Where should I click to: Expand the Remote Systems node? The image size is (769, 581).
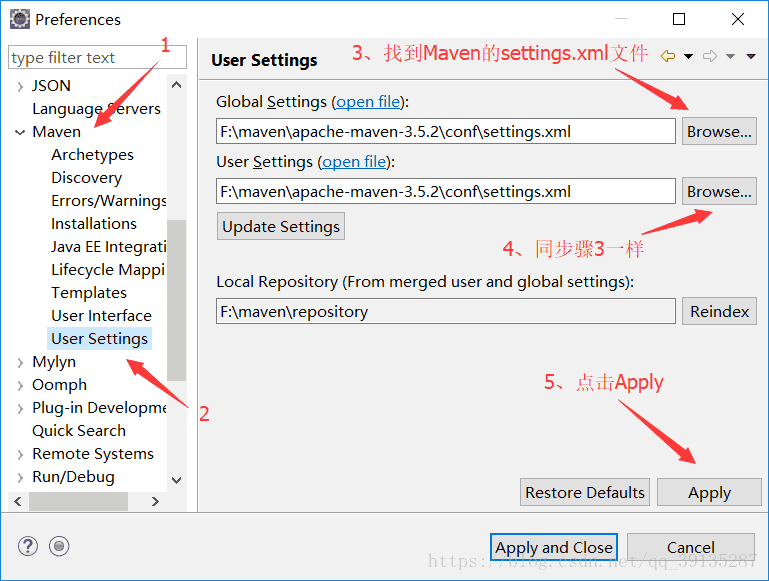click(x=20, y=455)
